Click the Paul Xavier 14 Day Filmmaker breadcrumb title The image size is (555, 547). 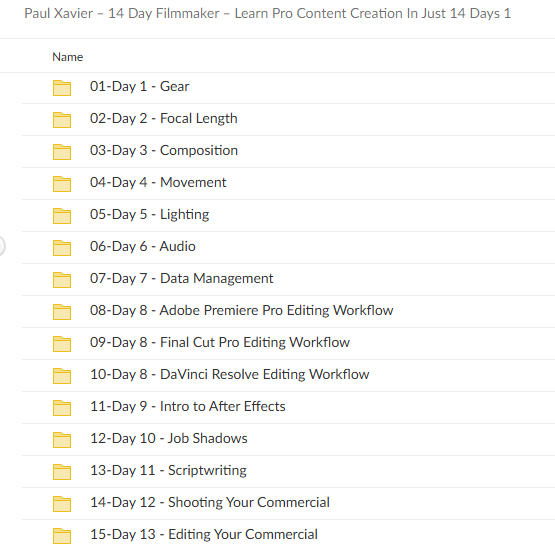click(x=268, y=13)
